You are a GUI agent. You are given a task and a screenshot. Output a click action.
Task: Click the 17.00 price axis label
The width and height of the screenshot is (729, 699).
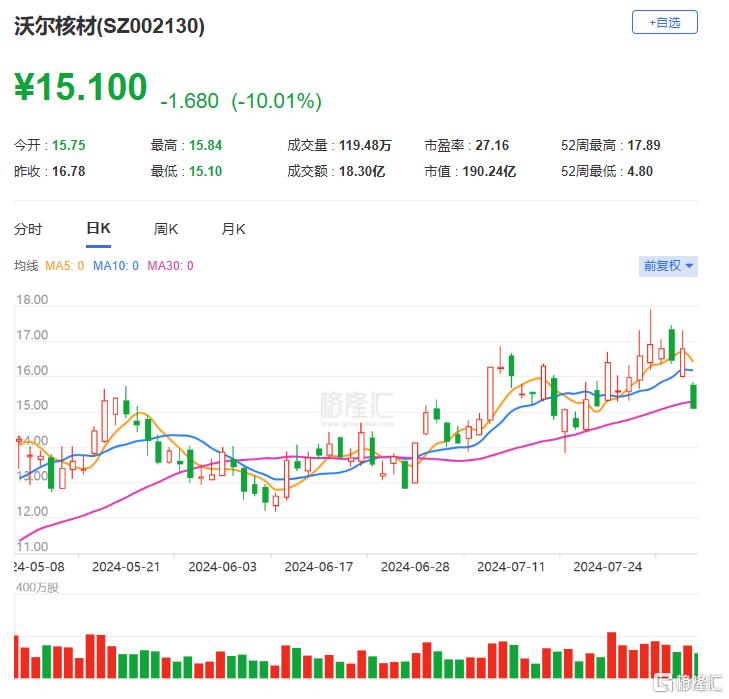[32, 335]
